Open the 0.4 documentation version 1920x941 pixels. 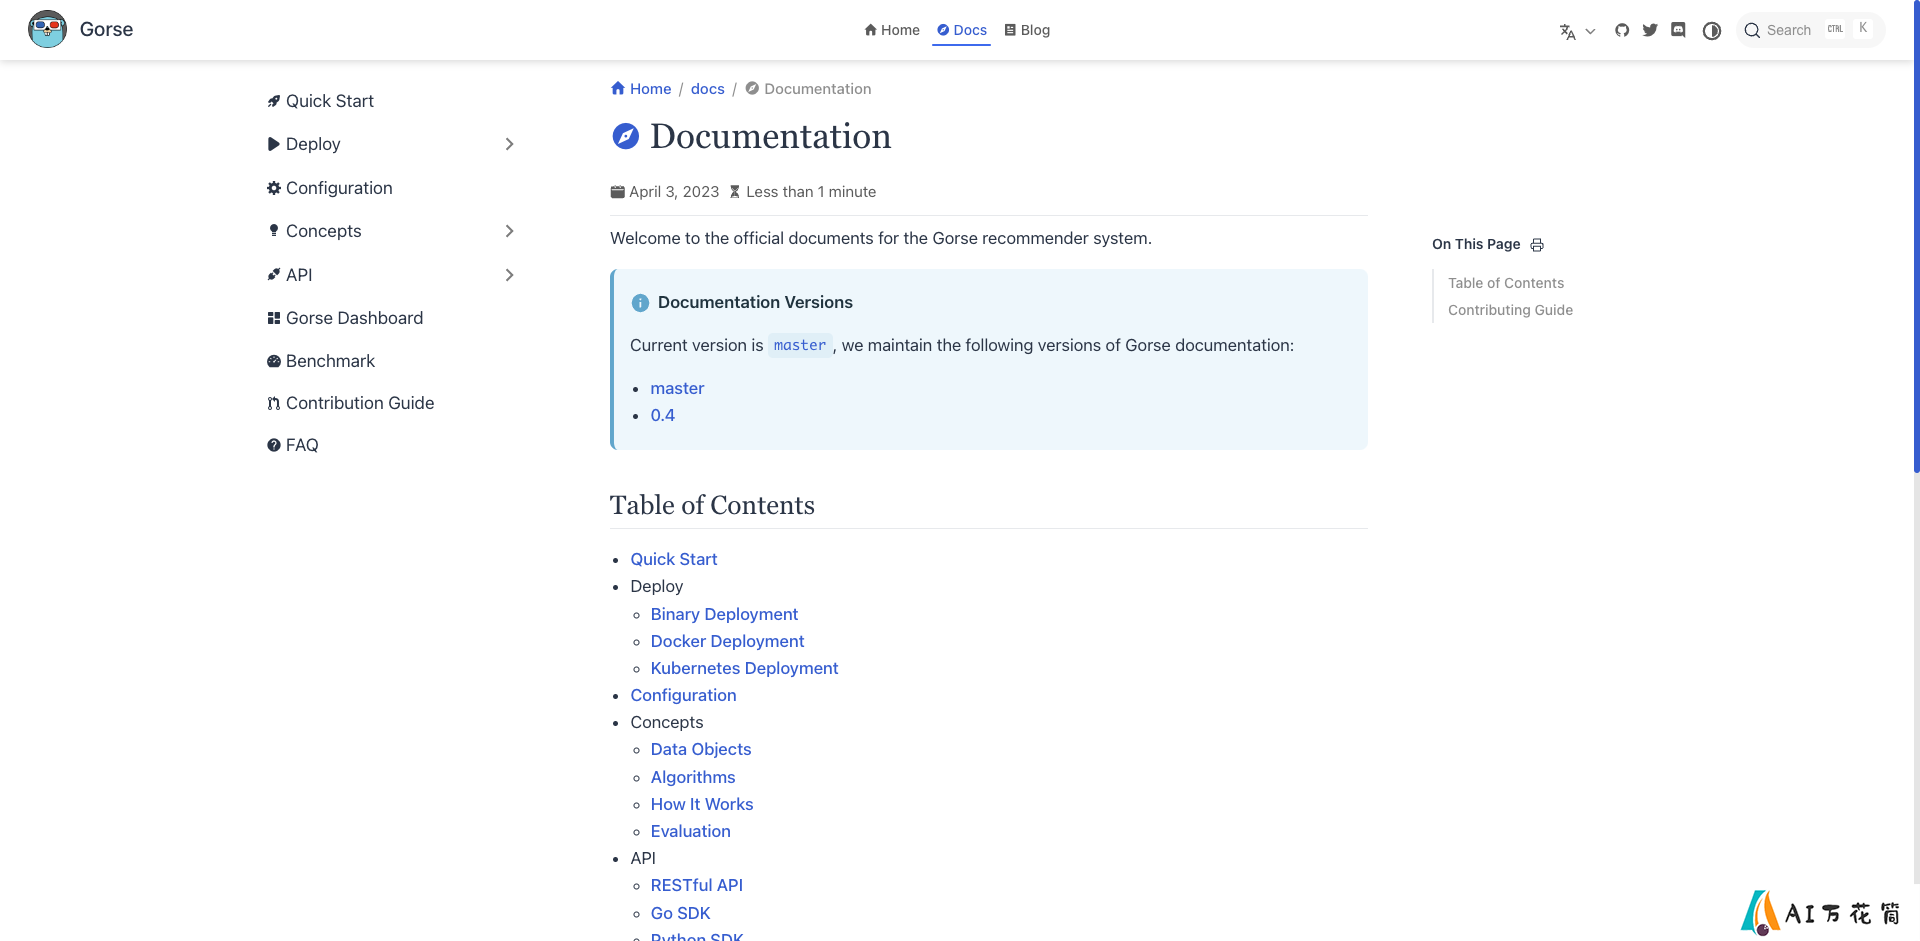point(663,415)
